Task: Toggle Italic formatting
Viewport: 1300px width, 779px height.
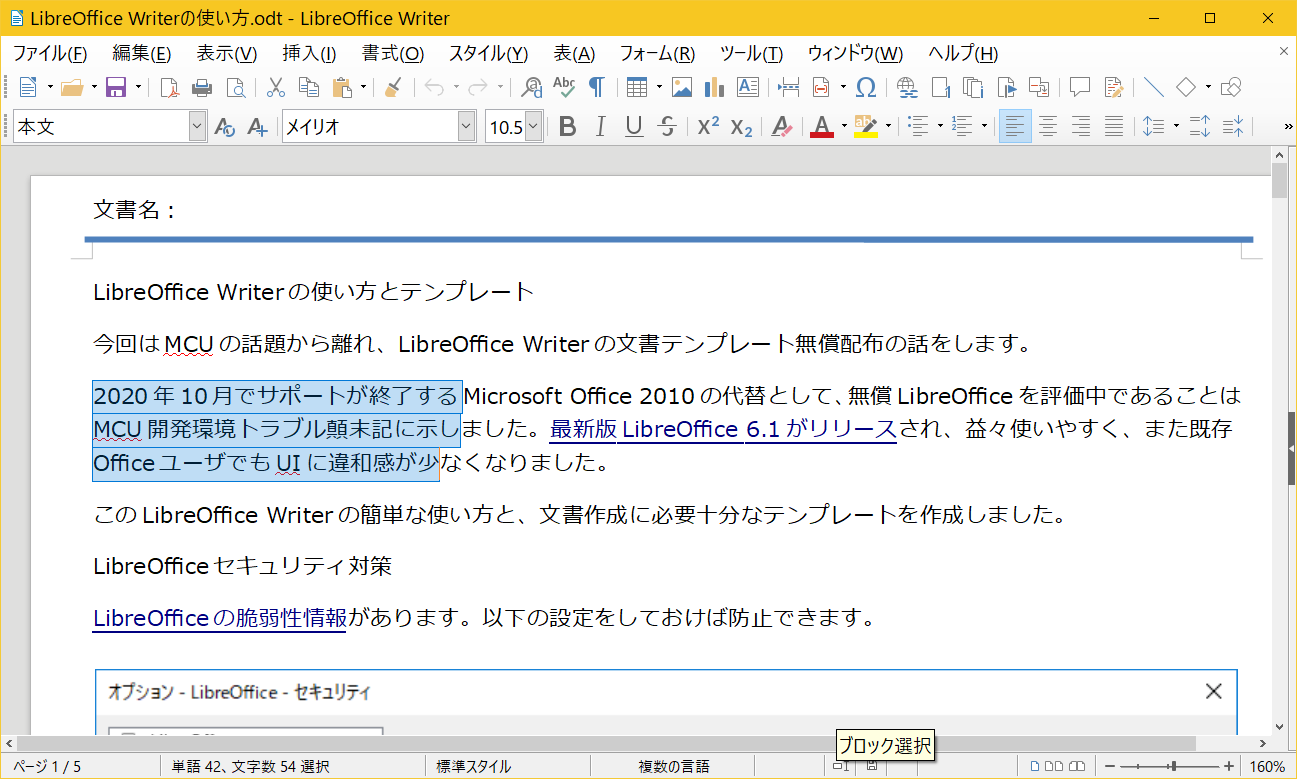Action: [600, 127]
